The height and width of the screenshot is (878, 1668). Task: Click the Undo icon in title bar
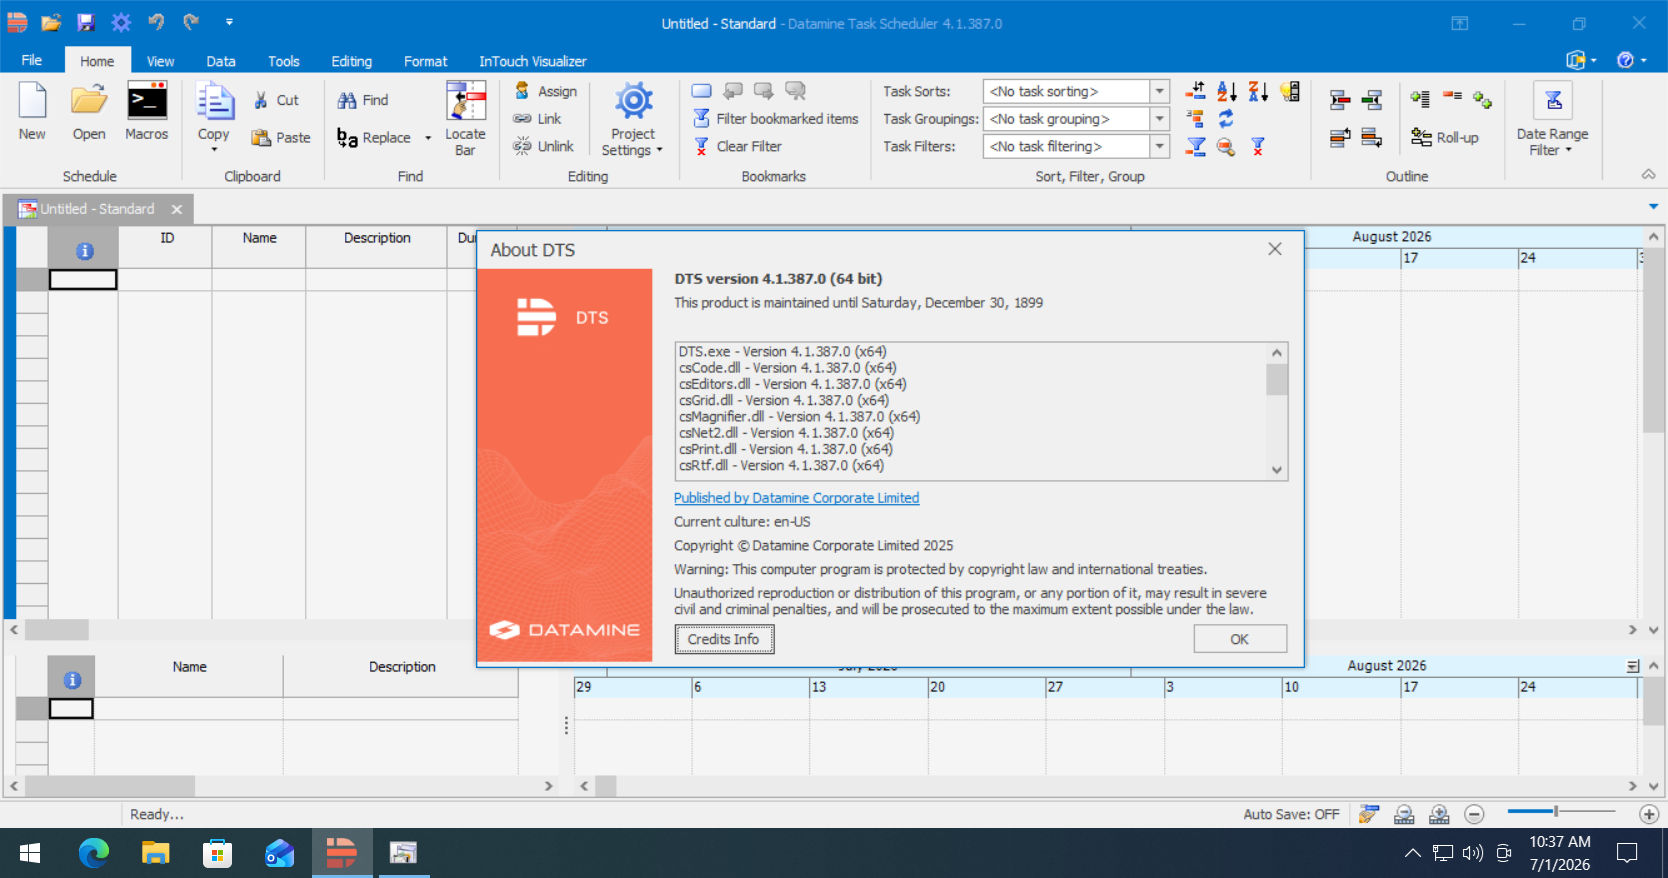156,22
